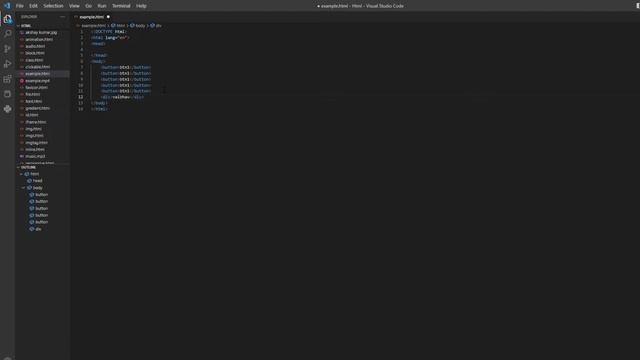Open iframe.html in Explorer
This screenshot has width=640, height=360.
36,122
